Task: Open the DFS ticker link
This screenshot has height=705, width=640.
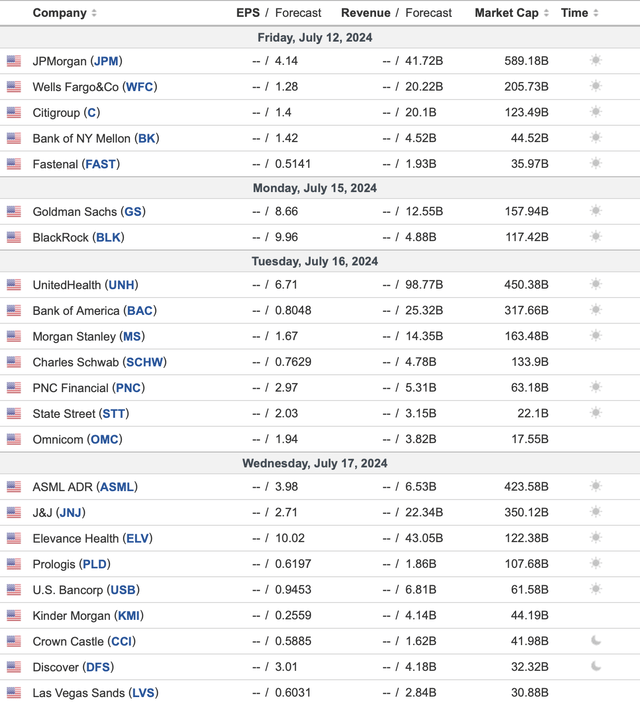Action: [x=98, y=667]
